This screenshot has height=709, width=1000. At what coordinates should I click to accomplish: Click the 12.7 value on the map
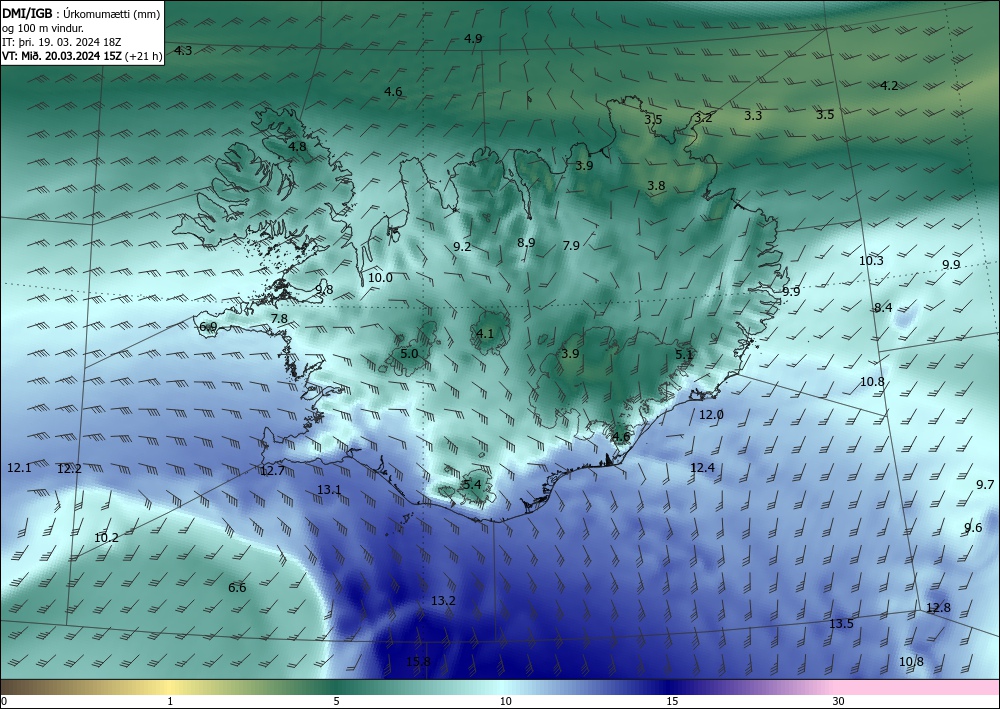(272, 471)
